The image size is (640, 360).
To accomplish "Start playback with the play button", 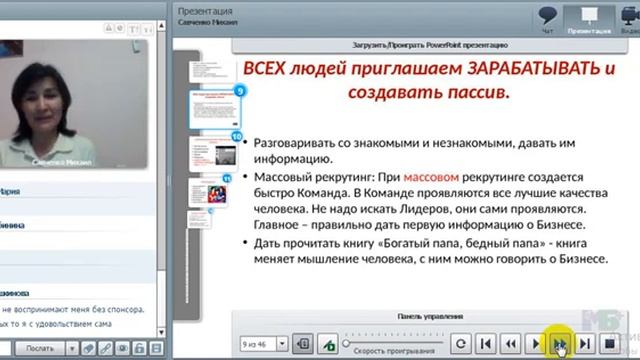I will point(536,344).
